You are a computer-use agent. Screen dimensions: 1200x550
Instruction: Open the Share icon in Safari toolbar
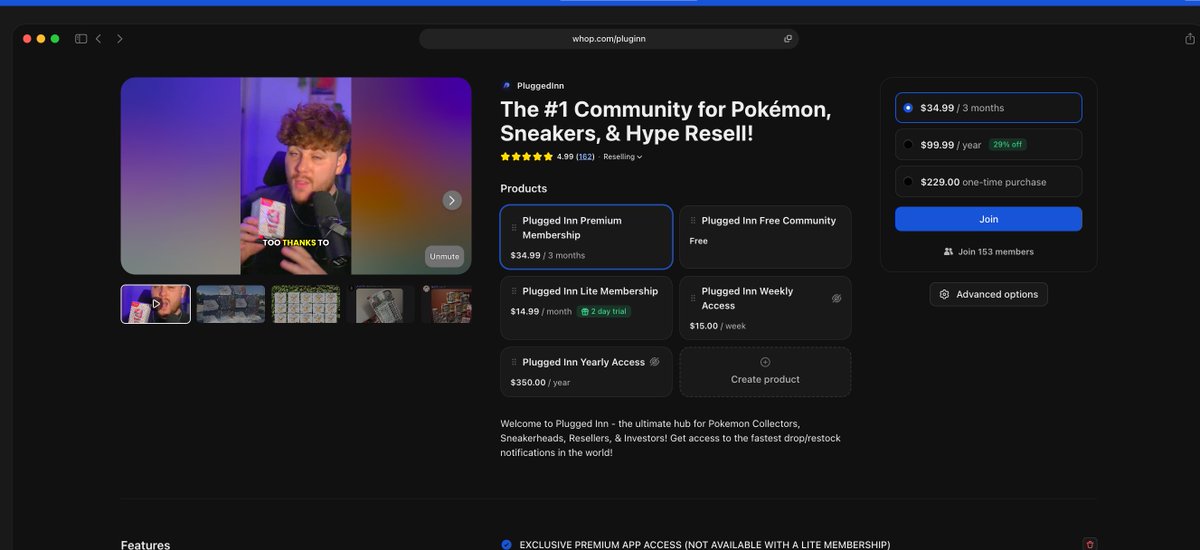[x=1190, y=39]
